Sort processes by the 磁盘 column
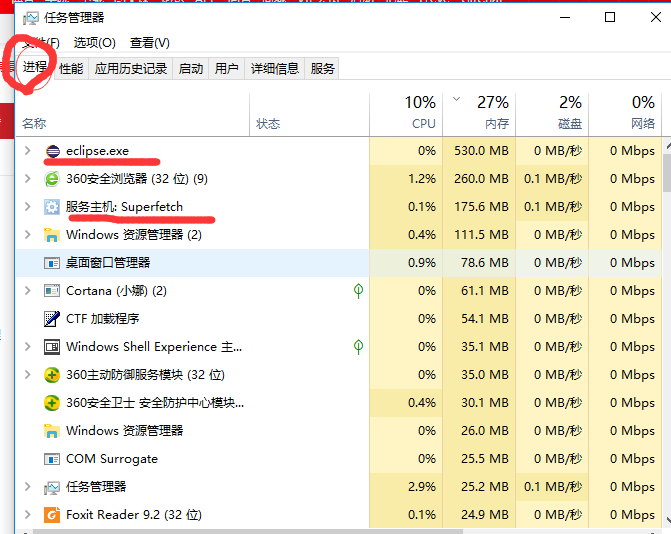 pyautogui.click(x=552, y=115)
